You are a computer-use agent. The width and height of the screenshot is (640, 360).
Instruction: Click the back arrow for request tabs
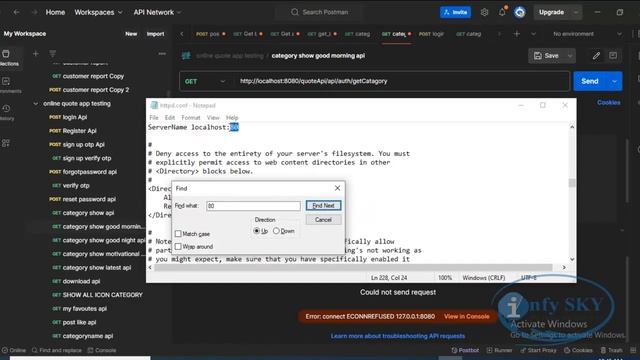[x=182, y=34]
